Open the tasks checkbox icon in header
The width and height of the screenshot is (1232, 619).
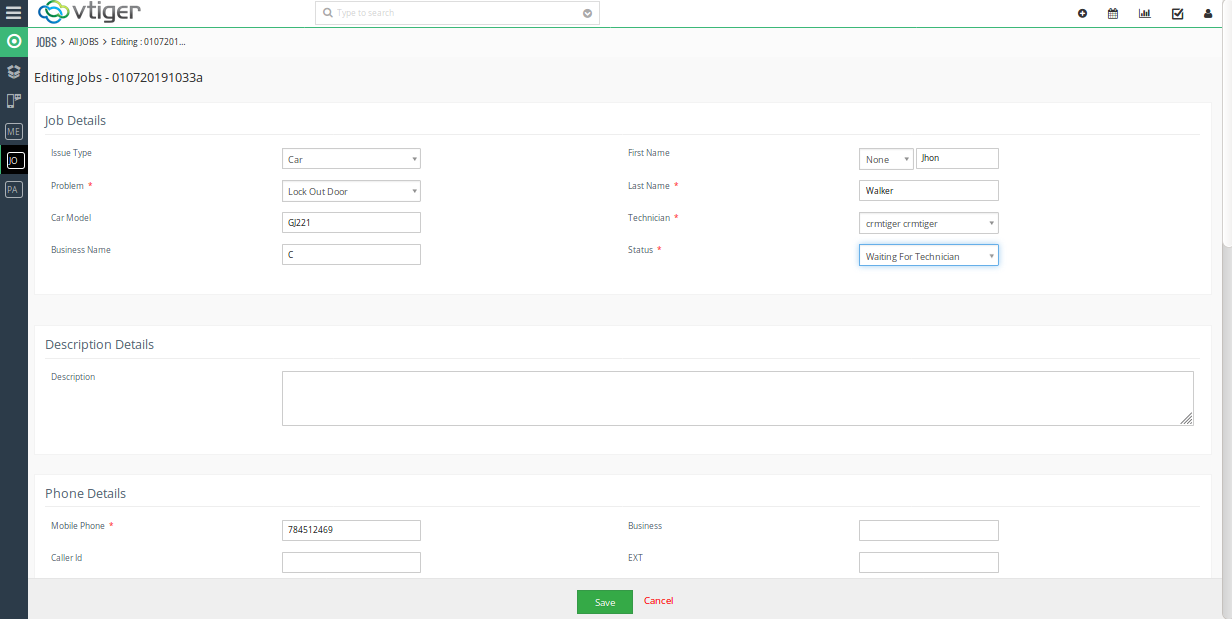[x=1177, y=14]
